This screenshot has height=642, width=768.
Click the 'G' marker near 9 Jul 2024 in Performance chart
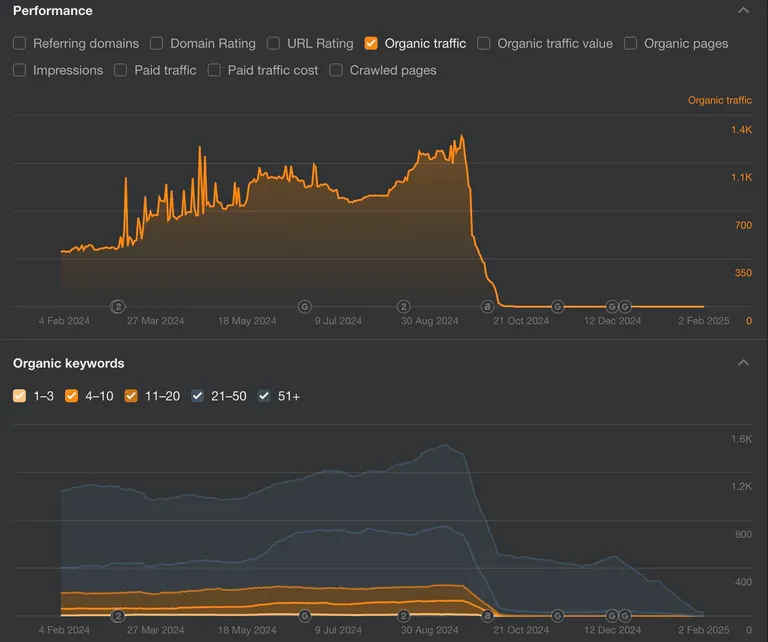click(x=305, y=306)
